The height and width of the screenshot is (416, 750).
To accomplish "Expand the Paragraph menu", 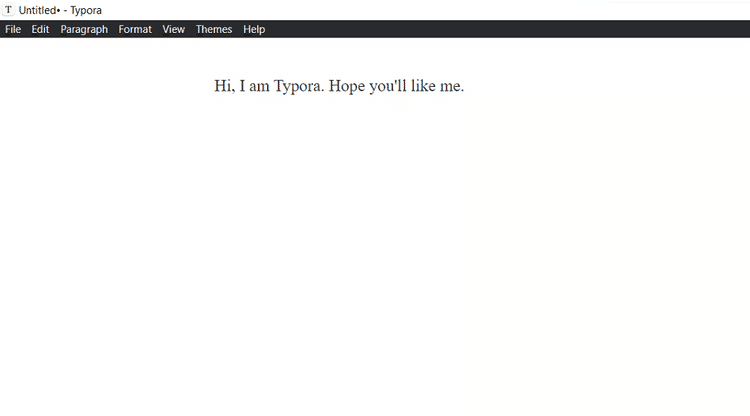I will point(84,29).
